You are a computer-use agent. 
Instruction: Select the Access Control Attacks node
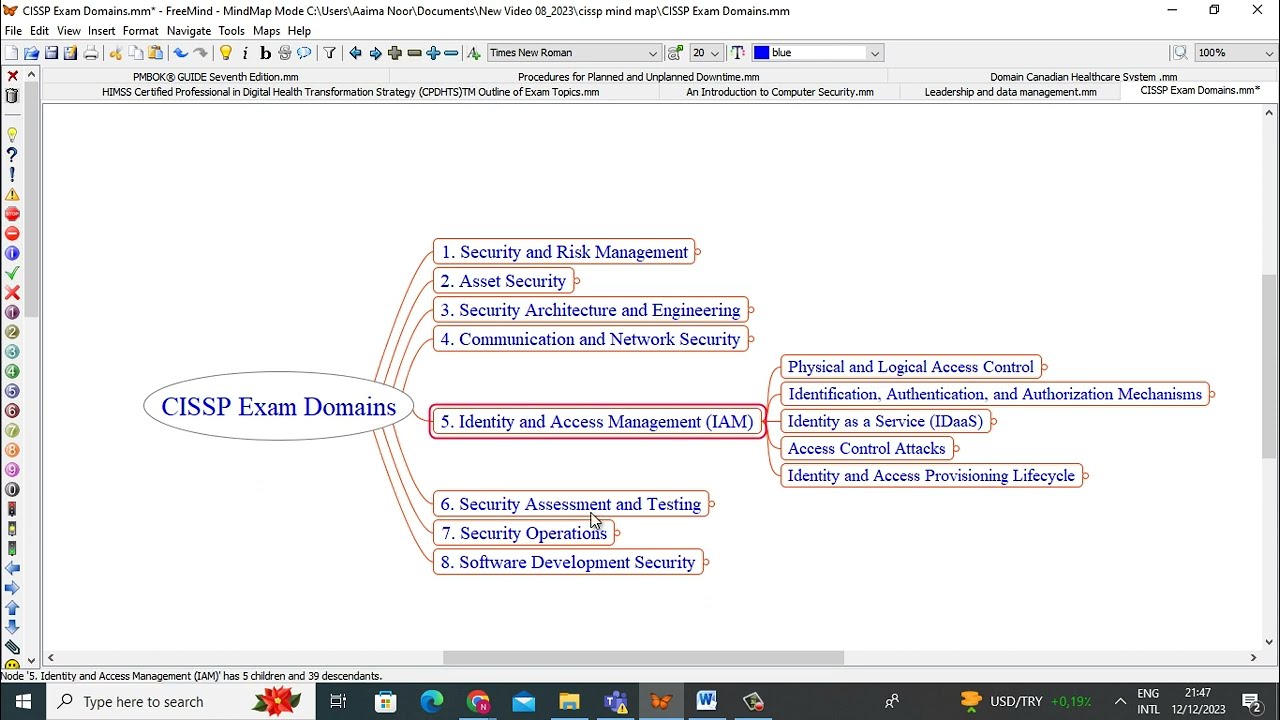point(866,449)
